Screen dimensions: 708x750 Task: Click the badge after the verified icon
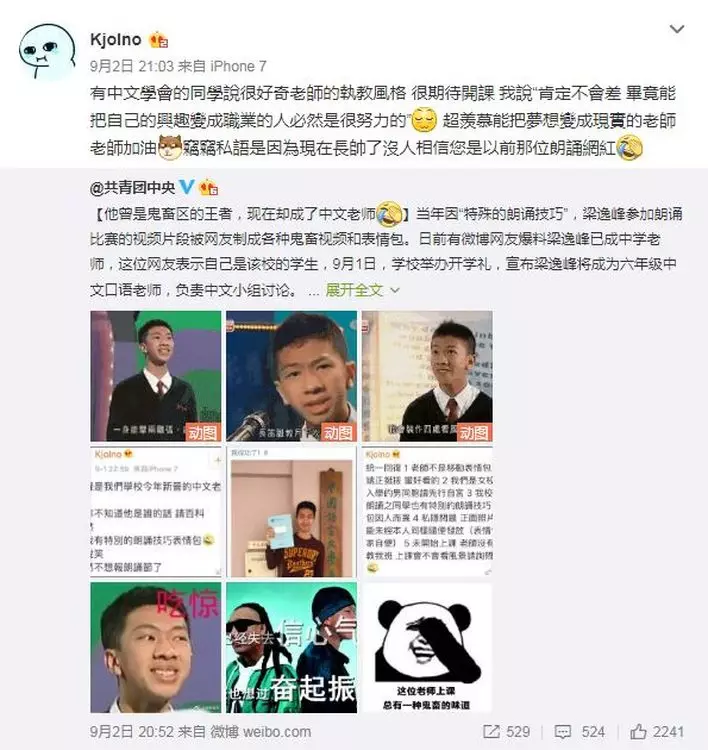click(x=209, y=188)
